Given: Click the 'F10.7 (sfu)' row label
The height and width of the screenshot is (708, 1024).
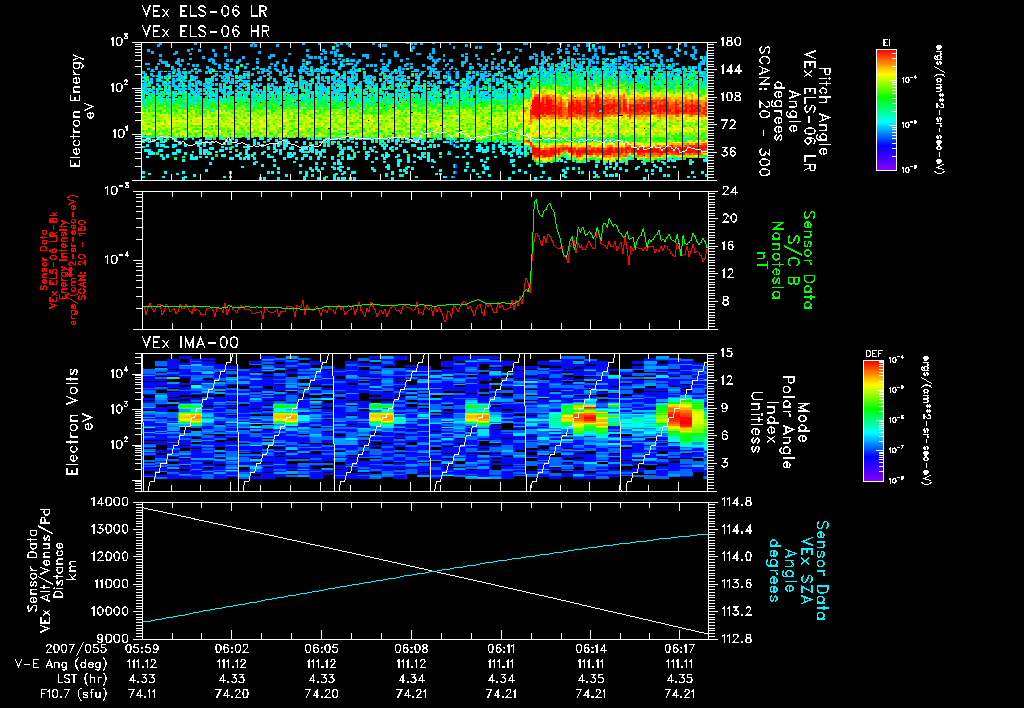Looking at the screenshot, I should click(x=72, y=694).
